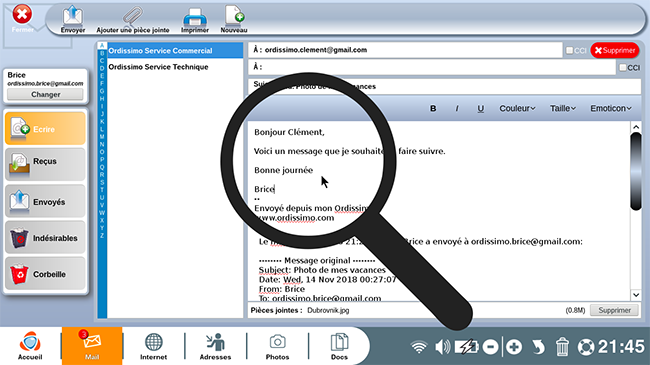Screen dimensions: 650x365
Task: Click the Changer account button
Action: (45, 95)
